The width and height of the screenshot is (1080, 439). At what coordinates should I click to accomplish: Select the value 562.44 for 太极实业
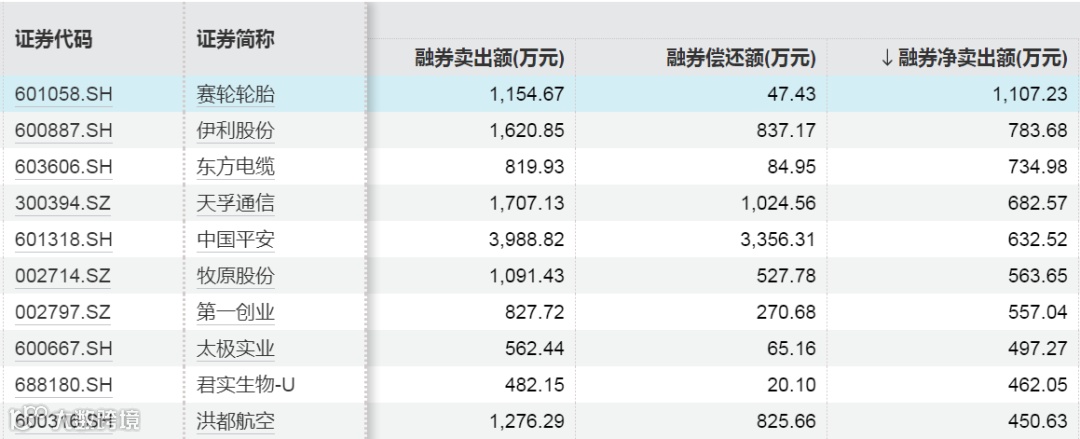pyautogui.click(x=535, y=349)
